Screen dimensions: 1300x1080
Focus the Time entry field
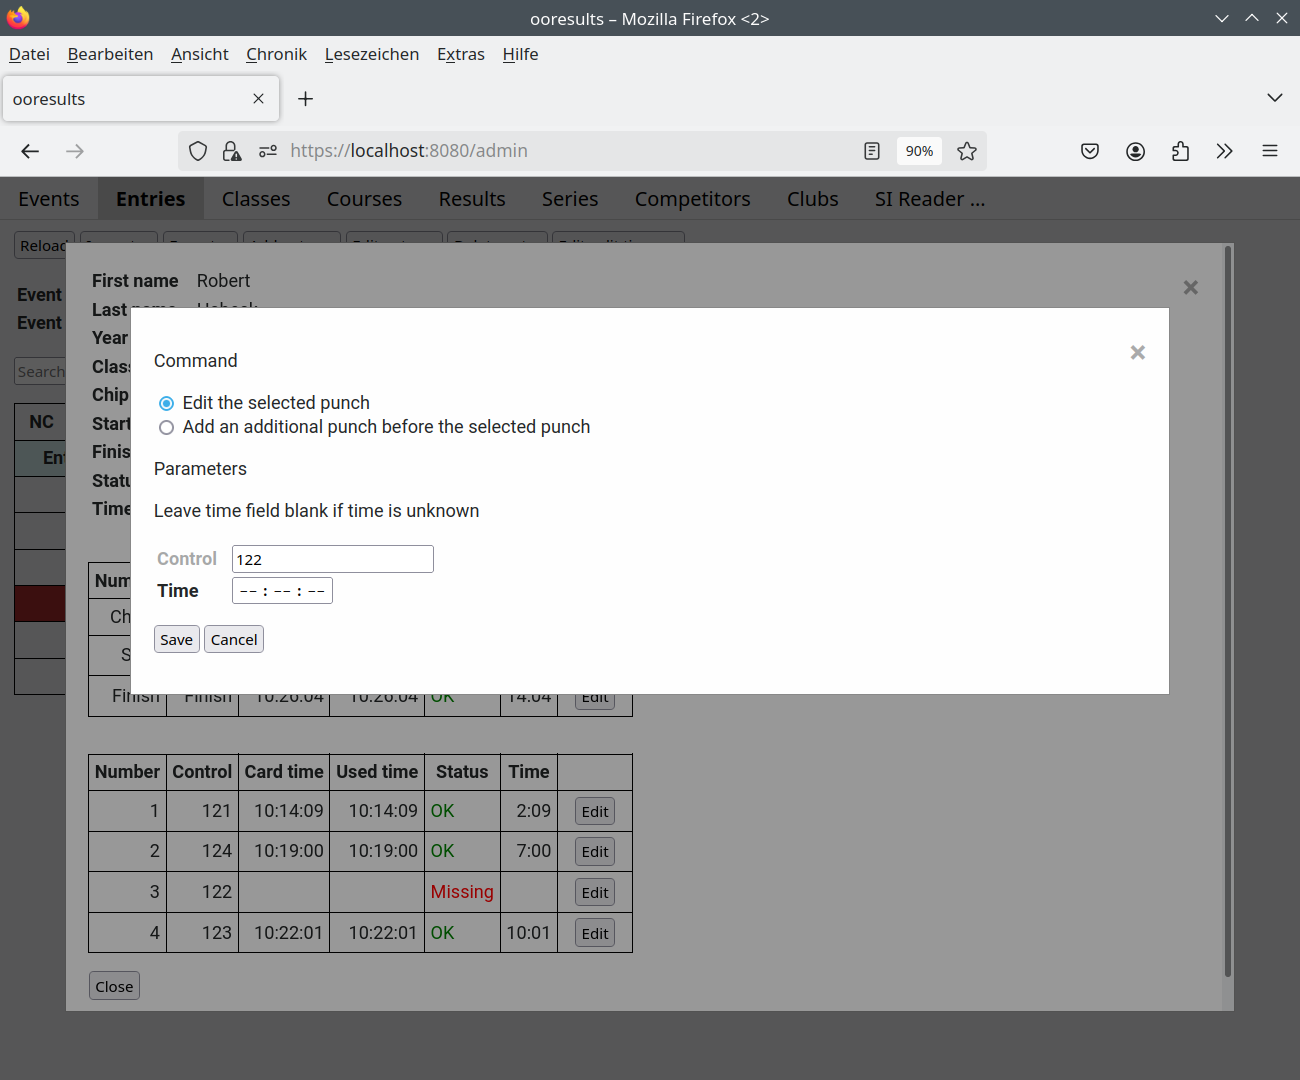[282, 591]
